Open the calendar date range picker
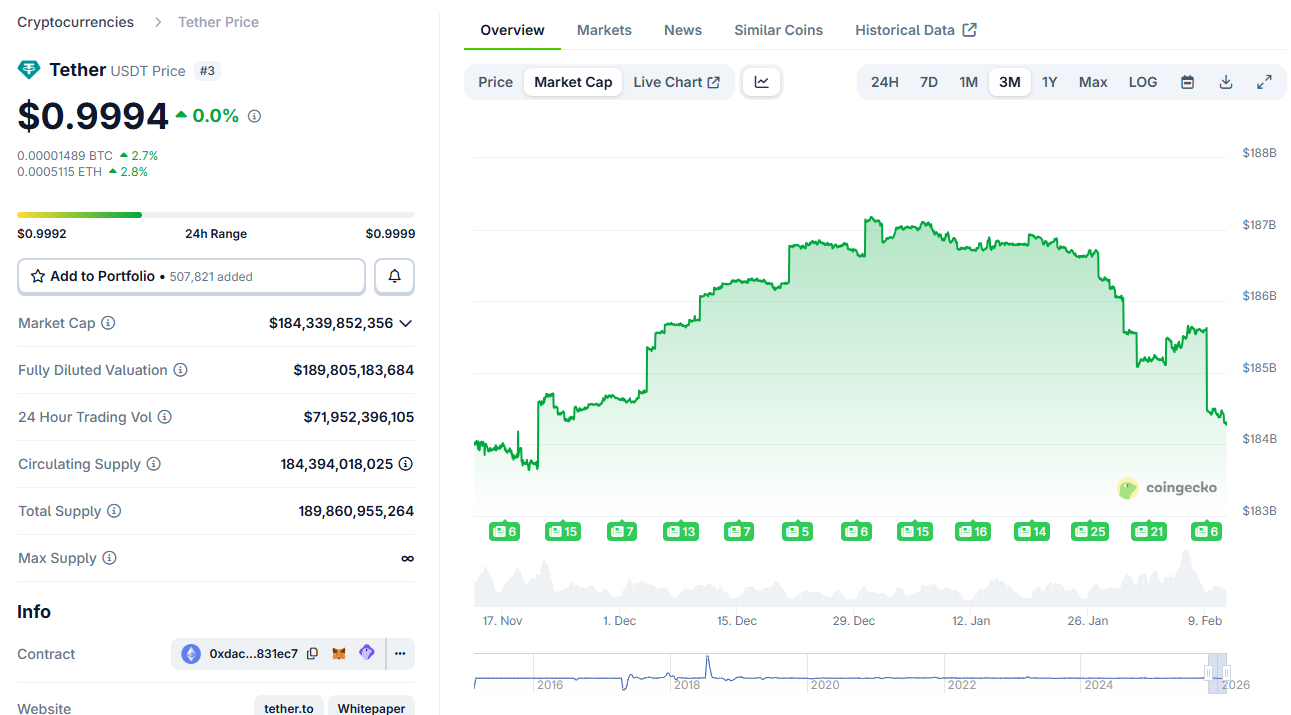This screenshot has height=715, width=1291. tap(1187, 82)
